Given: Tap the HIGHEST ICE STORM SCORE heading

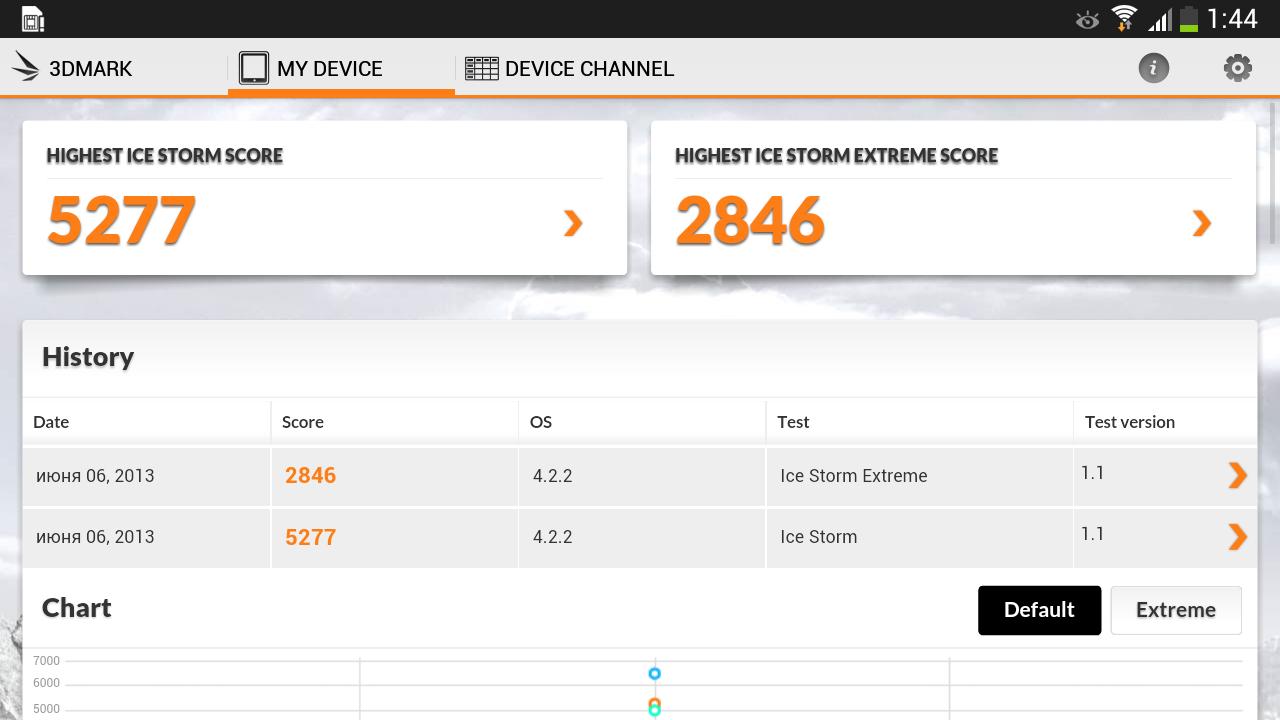Looking at the screenshot, I should (x=165, y=156).
